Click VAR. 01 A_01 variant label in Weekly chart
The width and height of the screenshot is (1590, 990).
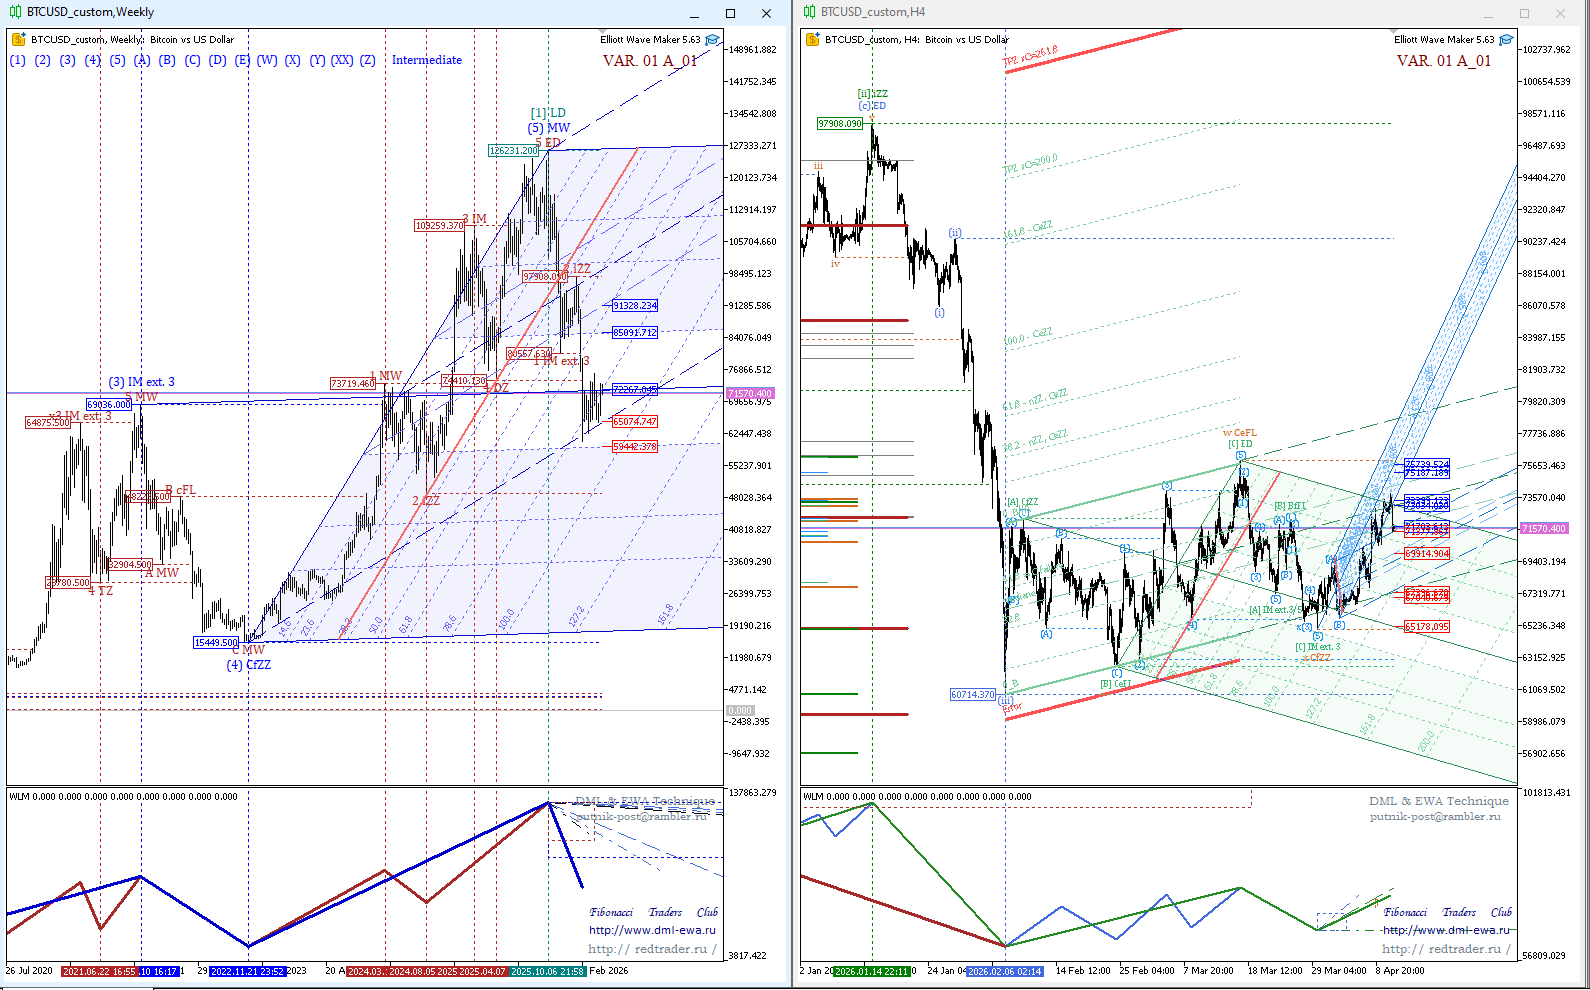[x=650, y=61]
